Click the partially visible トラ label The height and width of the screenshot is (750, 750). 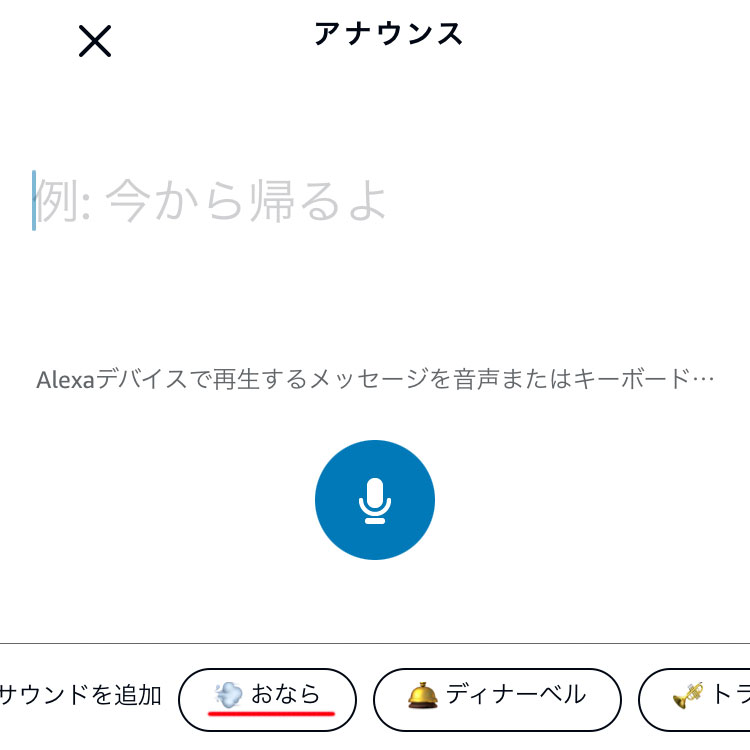pyautogui.click(x=730, y=695)
